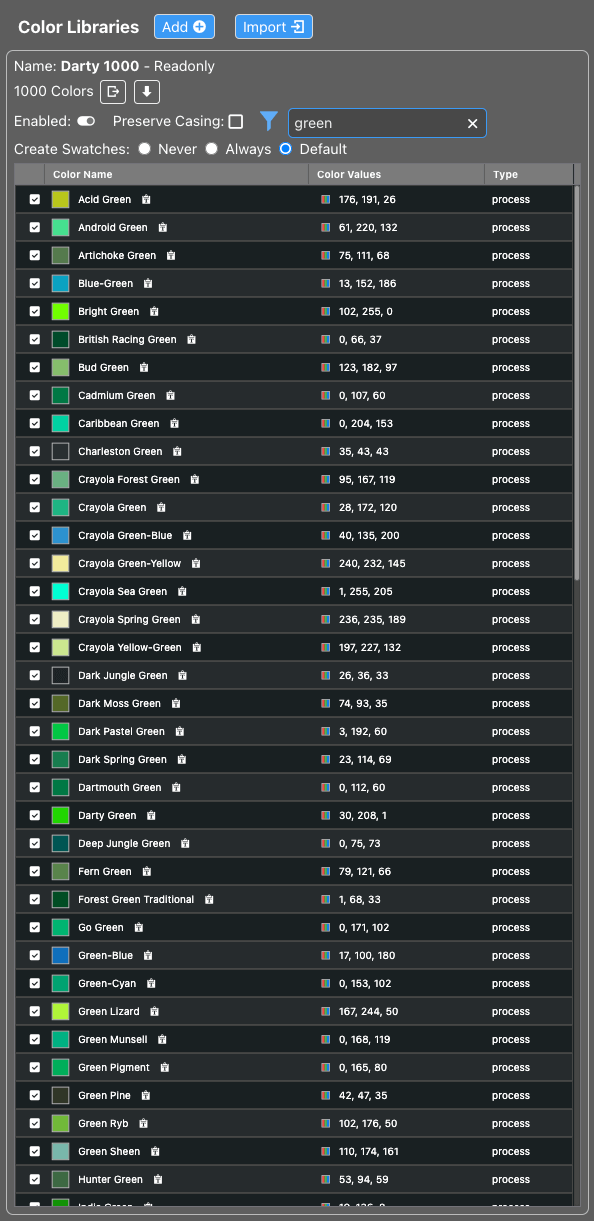Open the filter funnel icon beside search
The image size is (594, 1221).
pos(268,121)
